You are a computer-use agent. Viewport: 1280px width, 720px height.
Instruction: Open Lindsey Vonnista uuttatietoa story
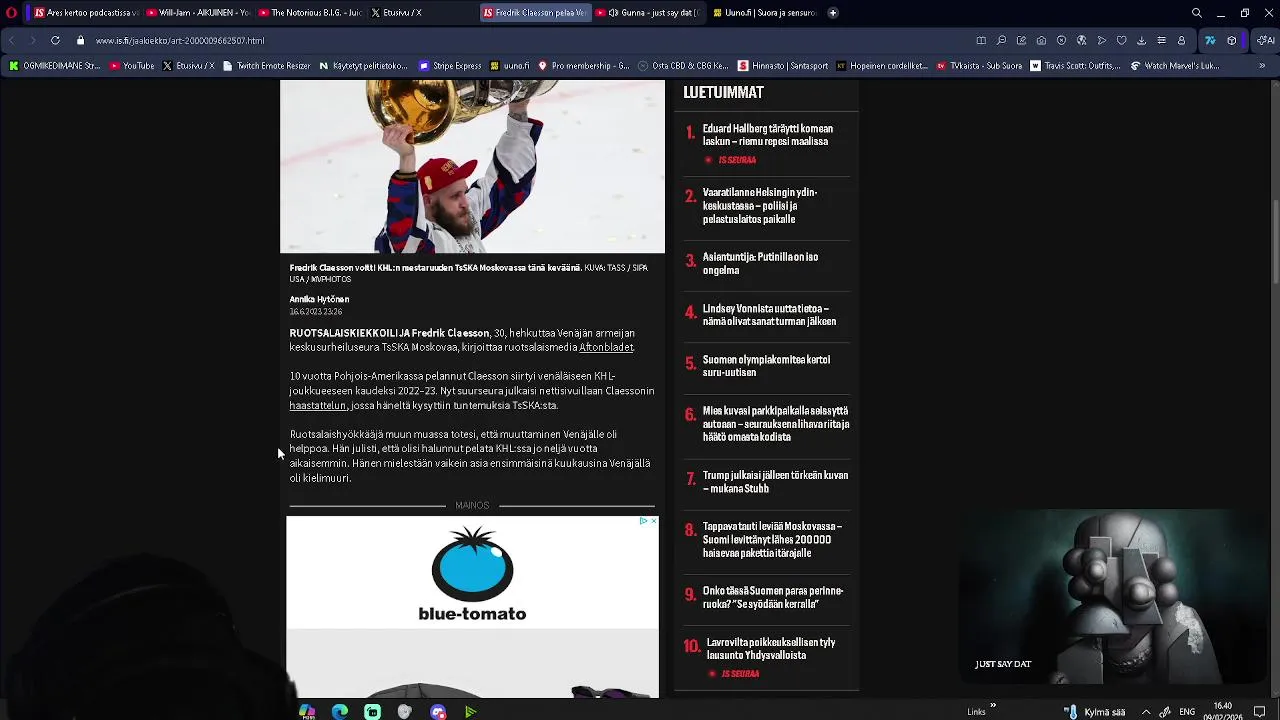click(769, 315)
